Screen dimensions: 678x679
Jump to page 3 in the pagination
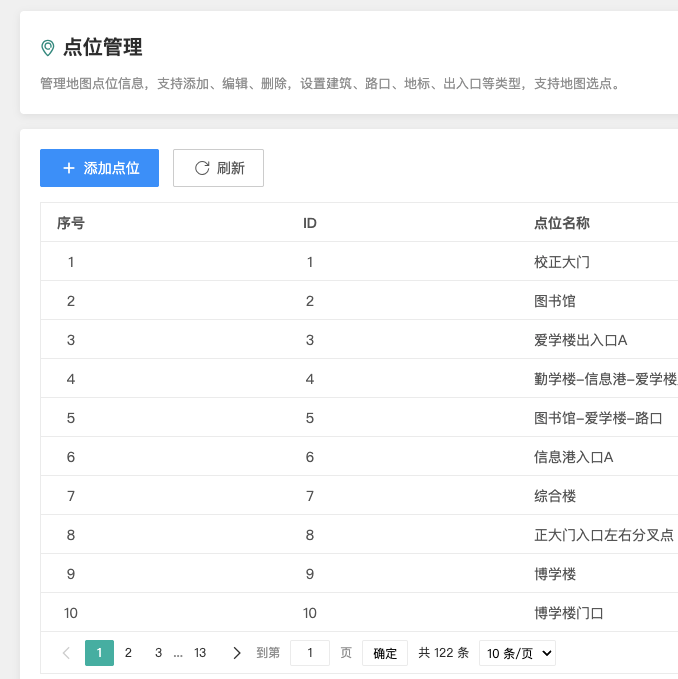tap(158, 653)
